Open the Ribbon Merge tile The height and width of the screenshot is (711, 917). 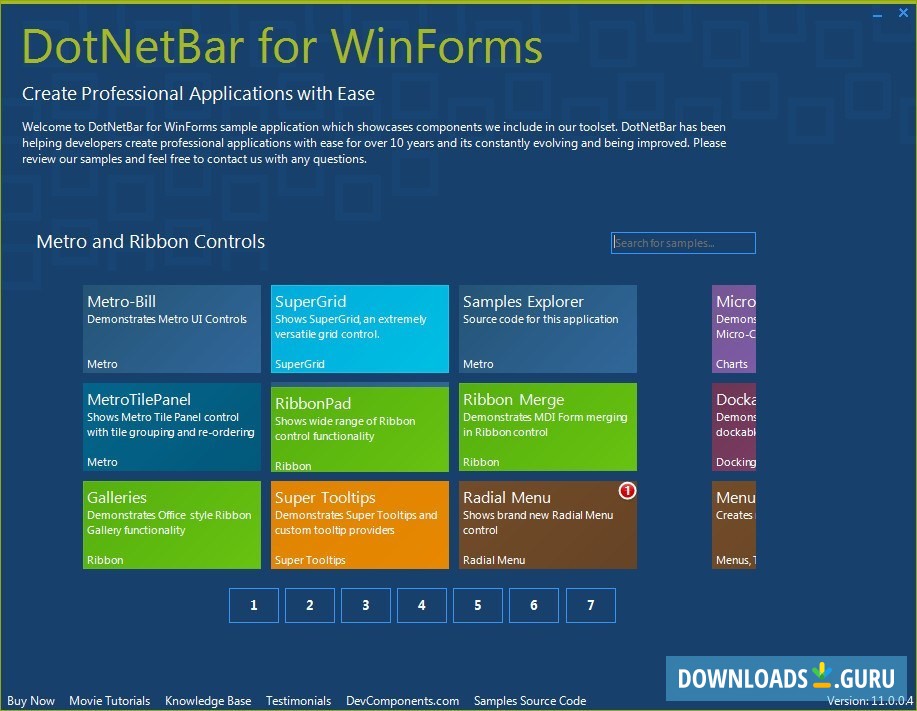coord(547,427)
